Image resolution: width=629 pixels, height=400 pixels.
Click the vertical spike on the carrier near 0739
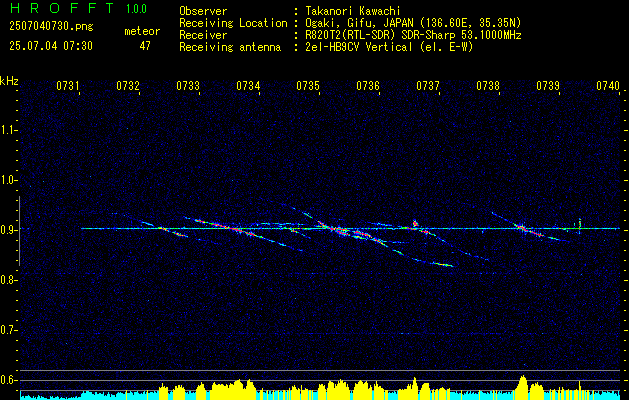tap(579, 226)
